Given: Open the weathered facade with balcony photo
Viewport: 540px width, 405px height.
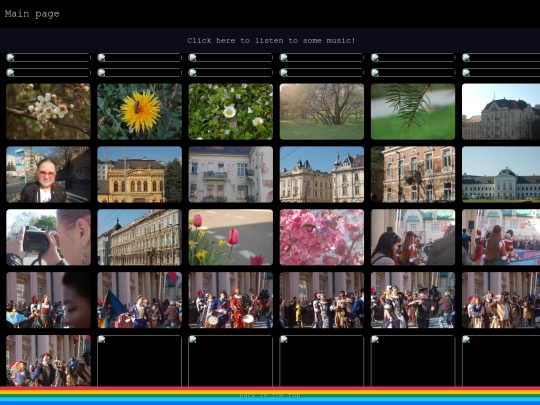Looking at the screenshot, I should click(x=231, y=175).
